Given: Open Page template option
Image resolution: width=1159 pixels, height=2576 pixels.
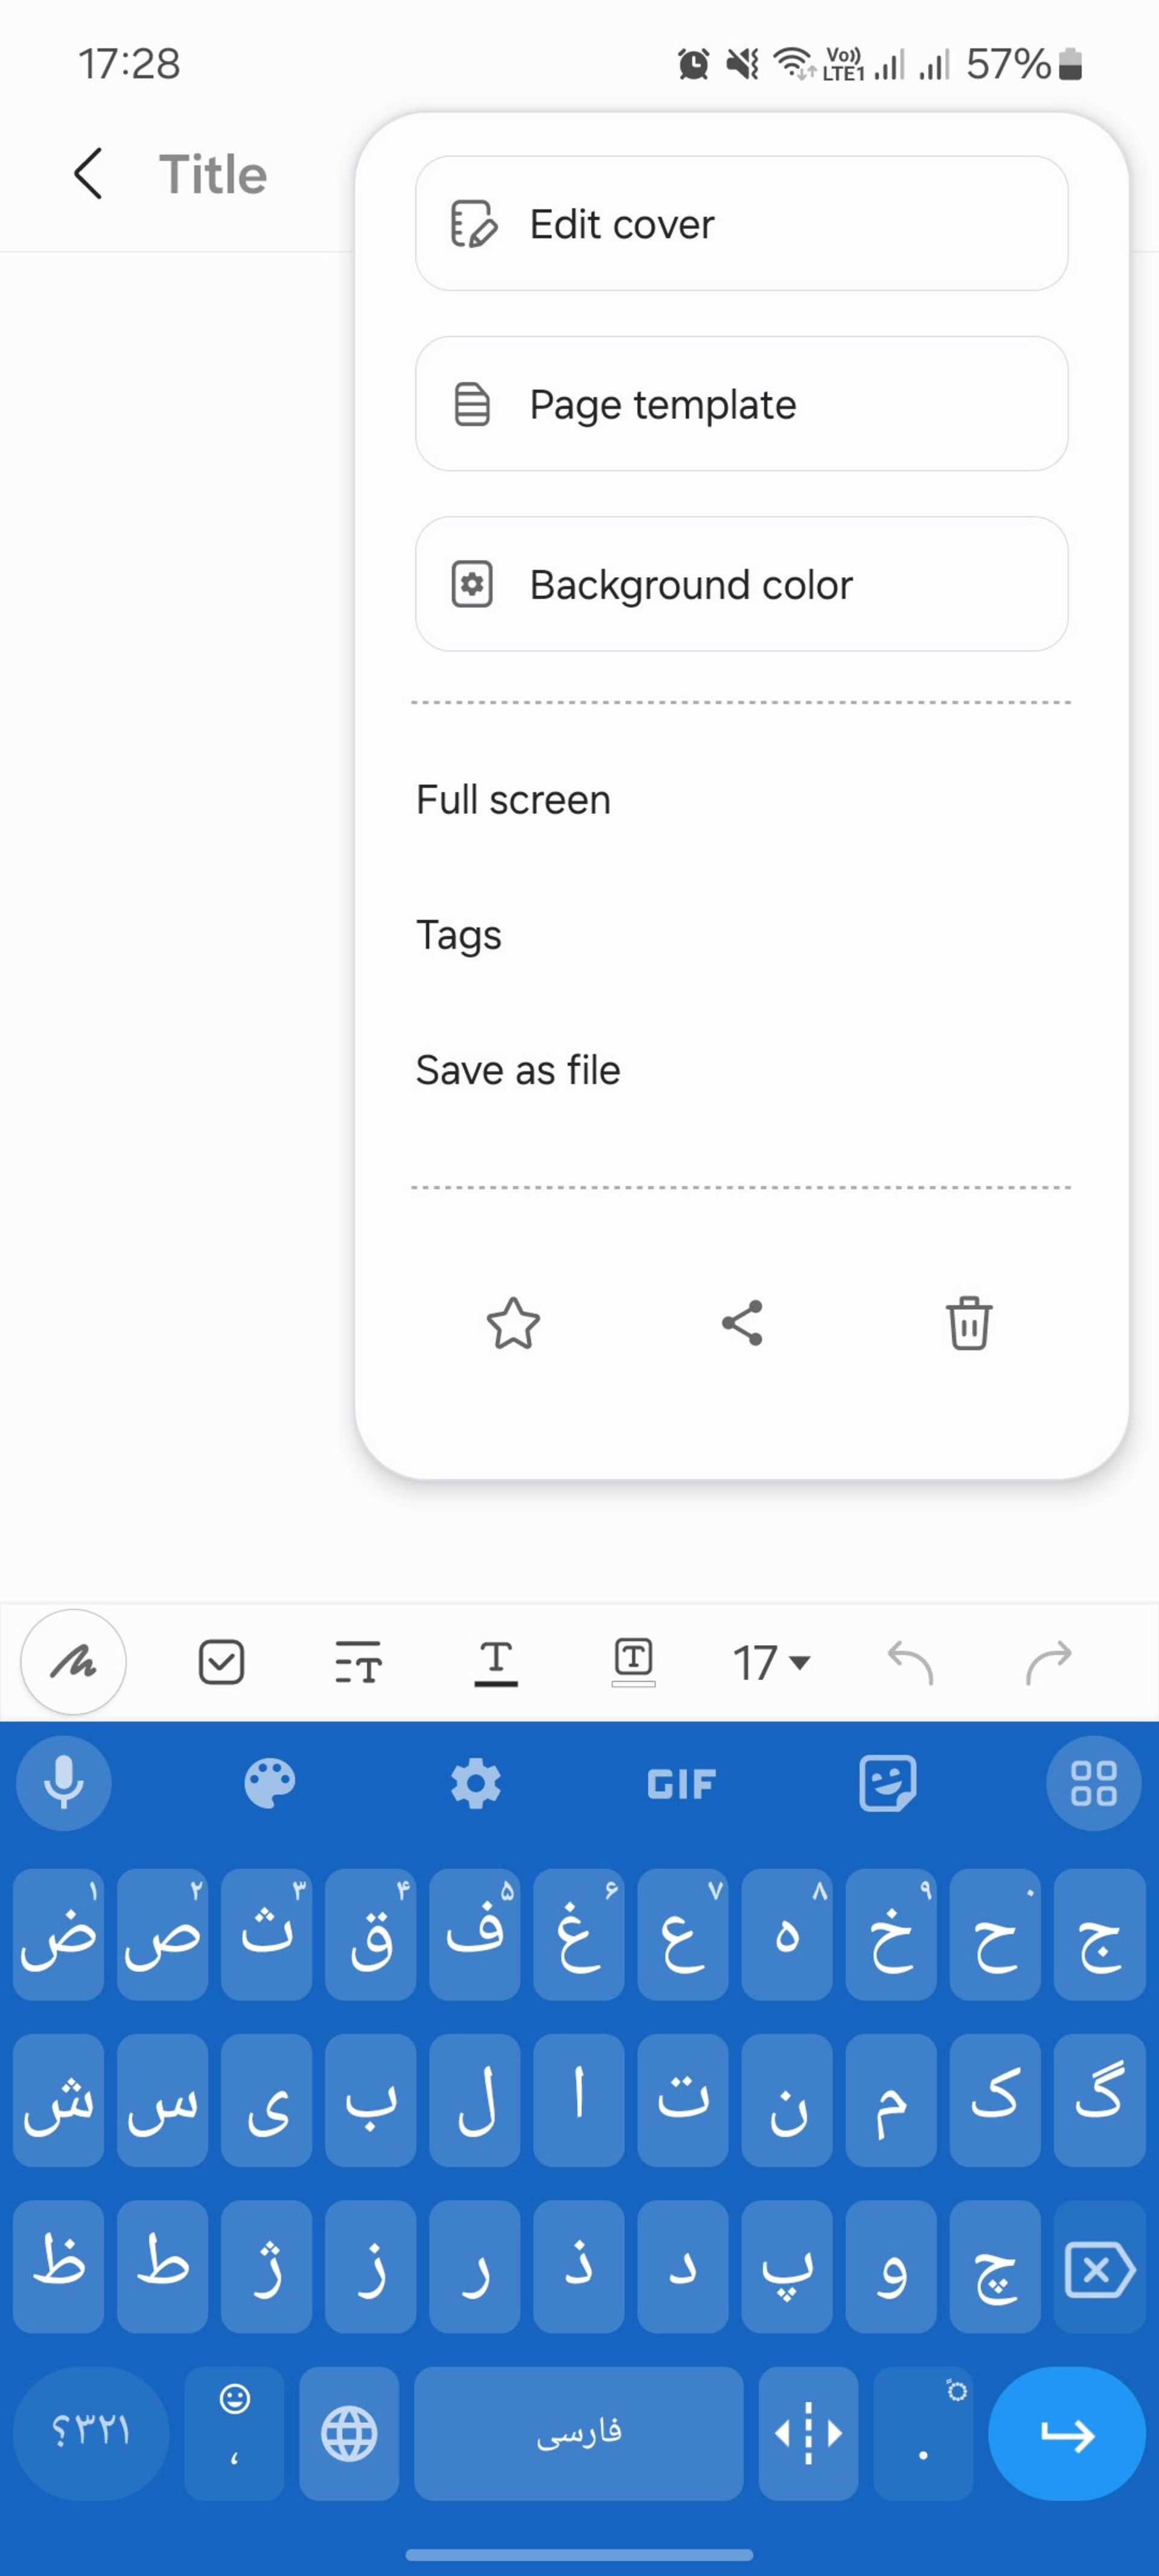Looking at the screenshot, I should click(741, 404).
